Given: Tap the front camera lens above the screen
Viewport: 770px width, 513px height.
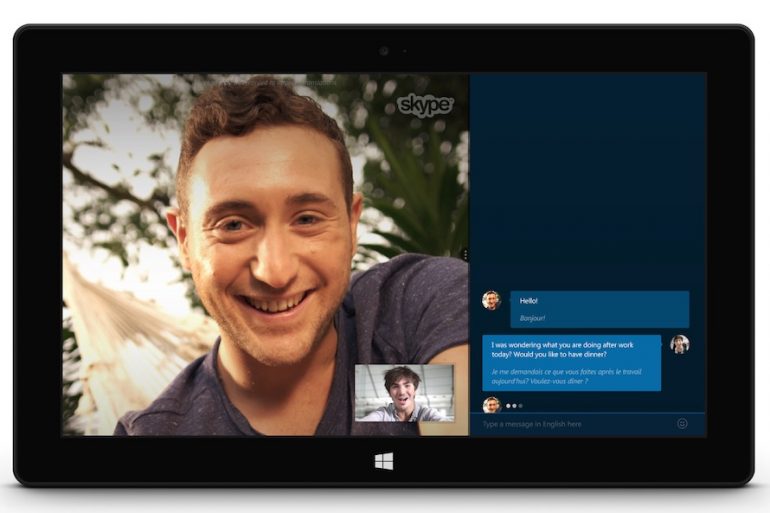Looking at the screenshot, I should pyautogui.click(x=384, y=50).
